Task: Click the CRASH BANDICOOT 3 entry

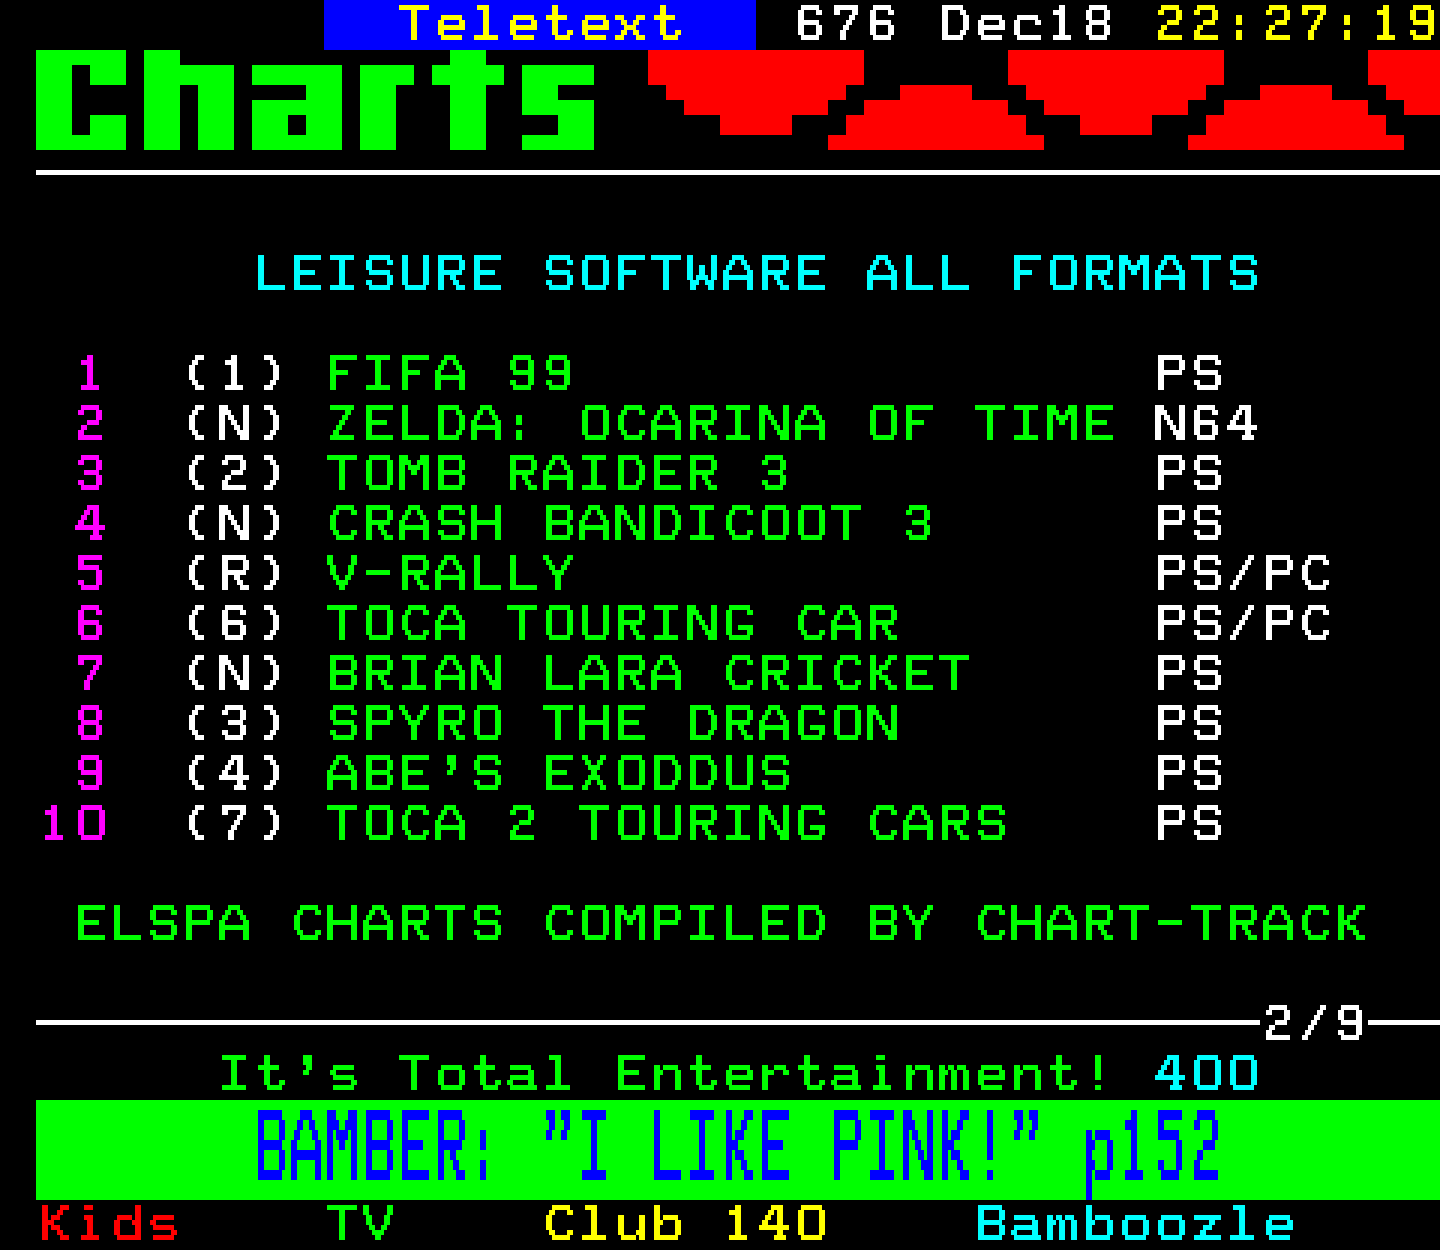Action: click(630, 524)
